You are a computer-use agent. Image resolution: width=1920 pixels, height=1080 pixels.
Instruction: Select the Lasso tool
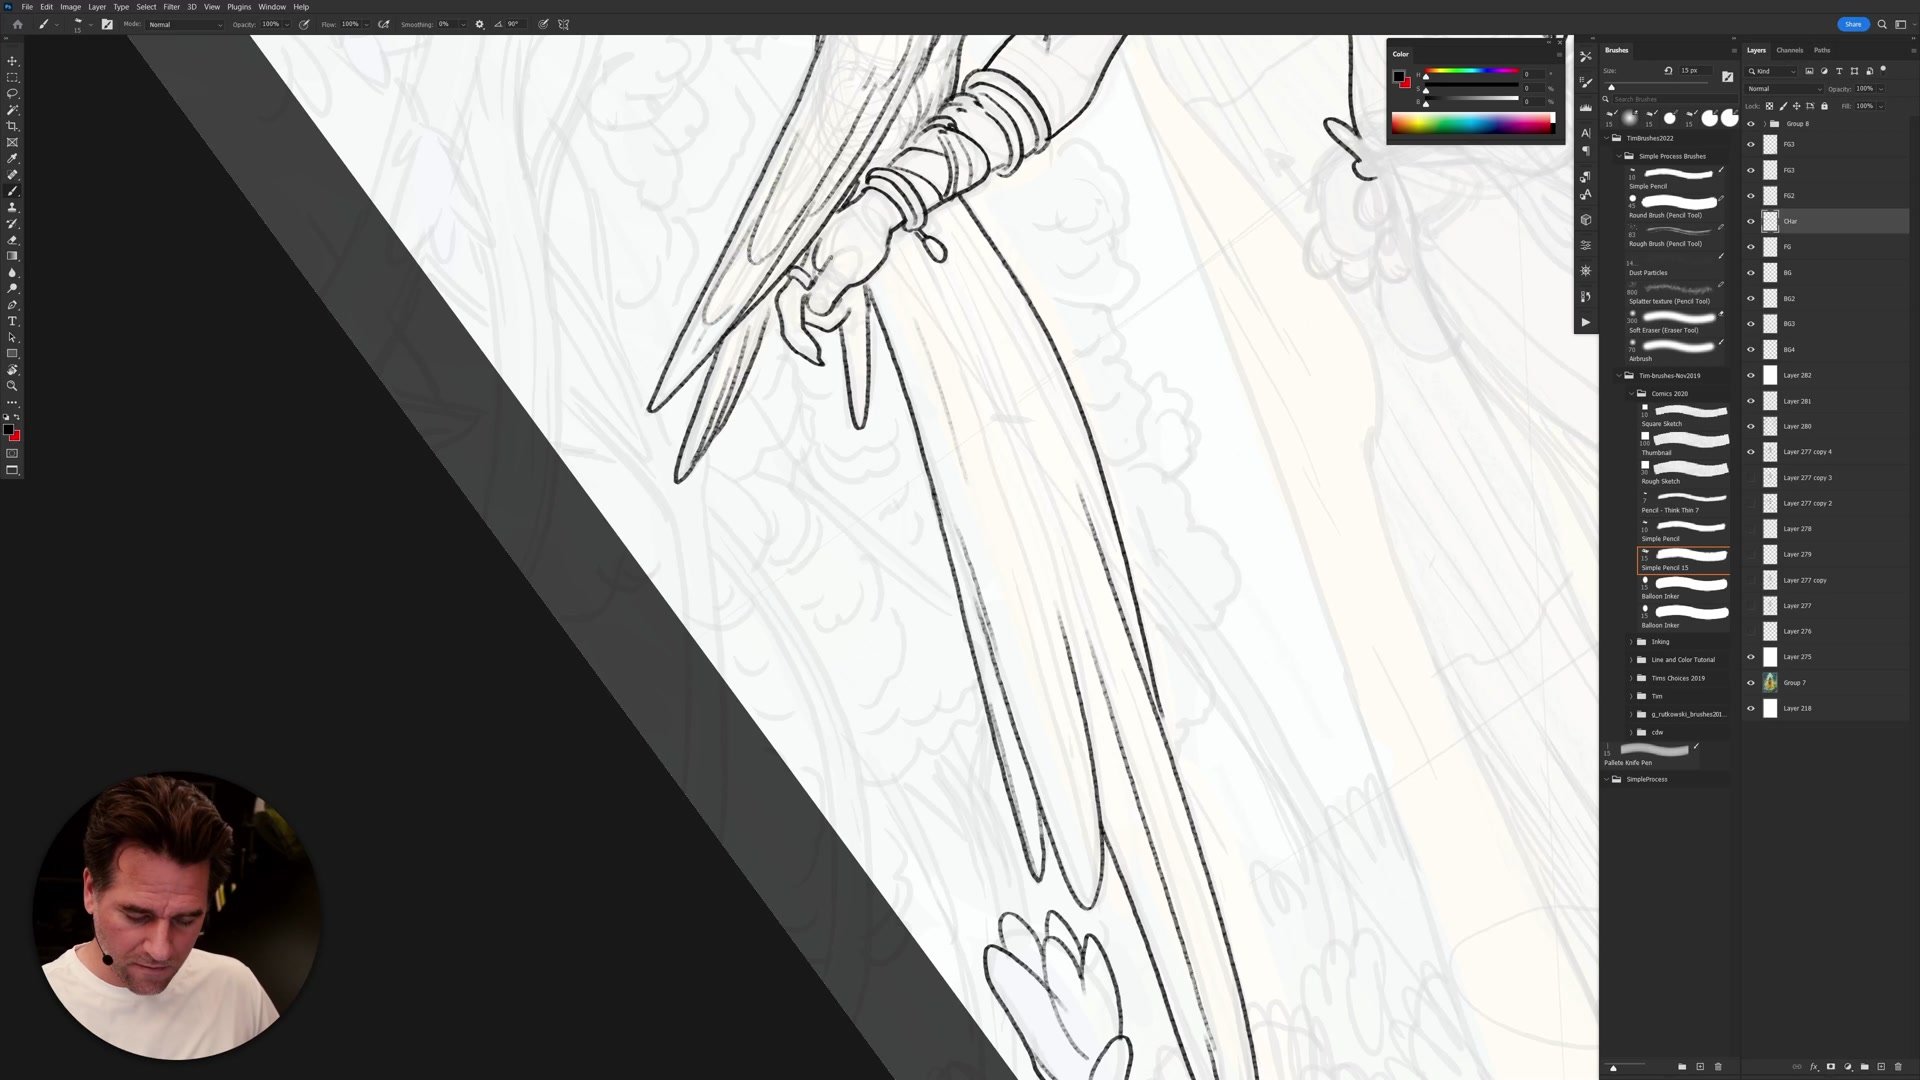pyautogui.click(x=12, y=93)
